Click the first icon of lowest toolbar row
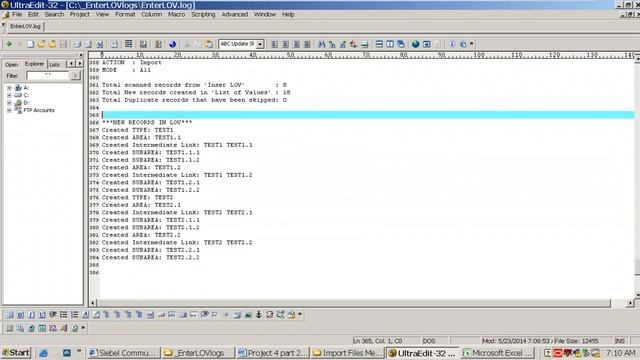This screenshot has width=640, height=360. pyautogui.click(x=9, y=328)
